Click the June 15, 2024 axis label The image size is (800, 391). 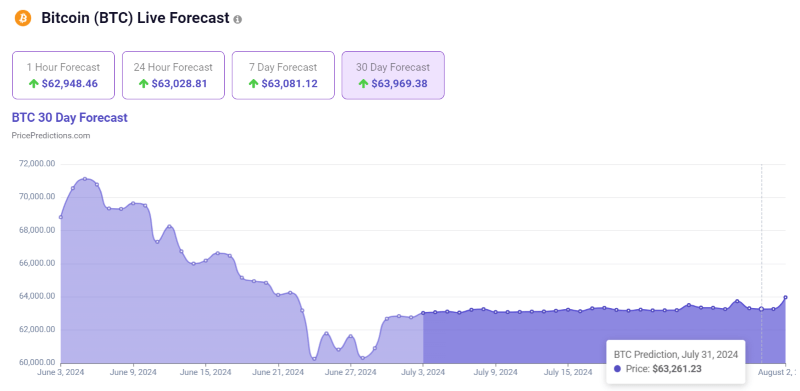[x=205, y=372]
